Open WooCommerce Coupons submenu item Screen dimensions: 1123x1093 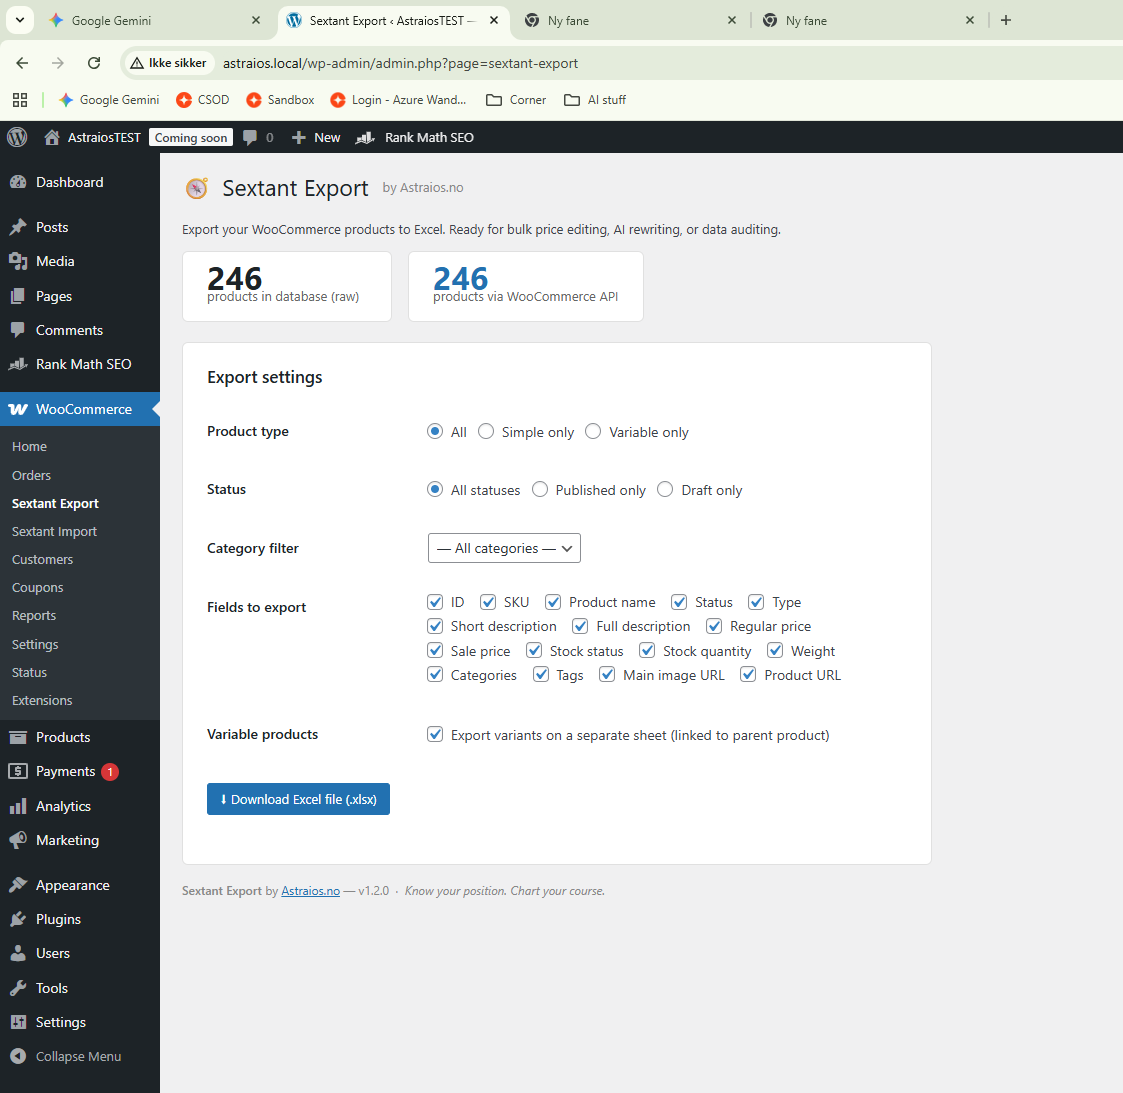click(x=37, y=587)
